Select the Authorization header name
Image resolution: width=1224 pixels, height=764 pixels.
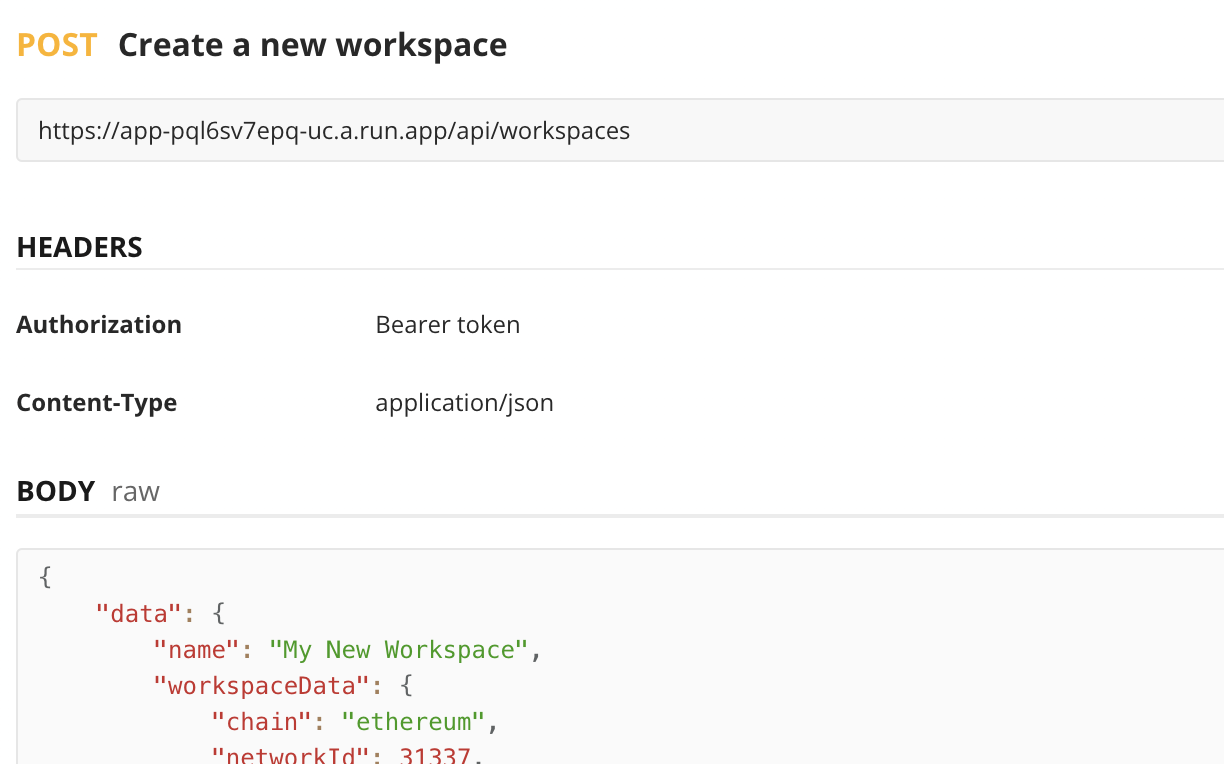[99, 325]
